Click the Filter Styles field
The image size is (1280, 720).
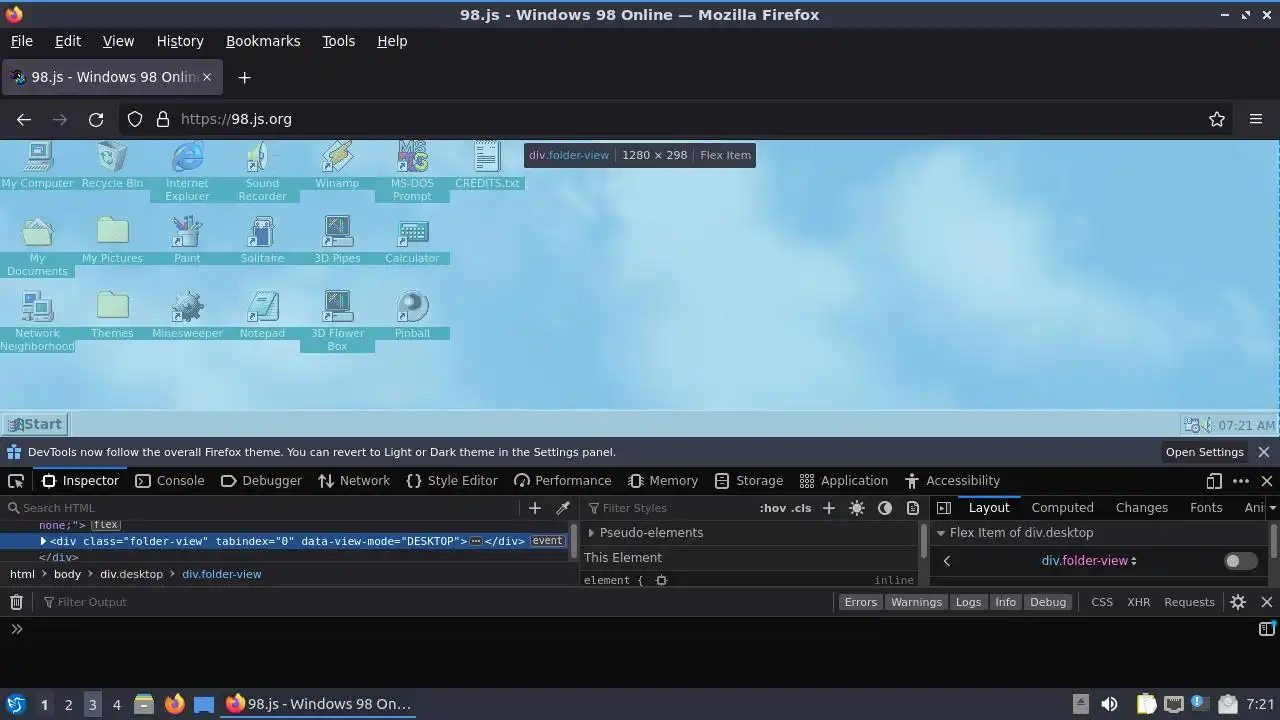[x=668, y=508]
